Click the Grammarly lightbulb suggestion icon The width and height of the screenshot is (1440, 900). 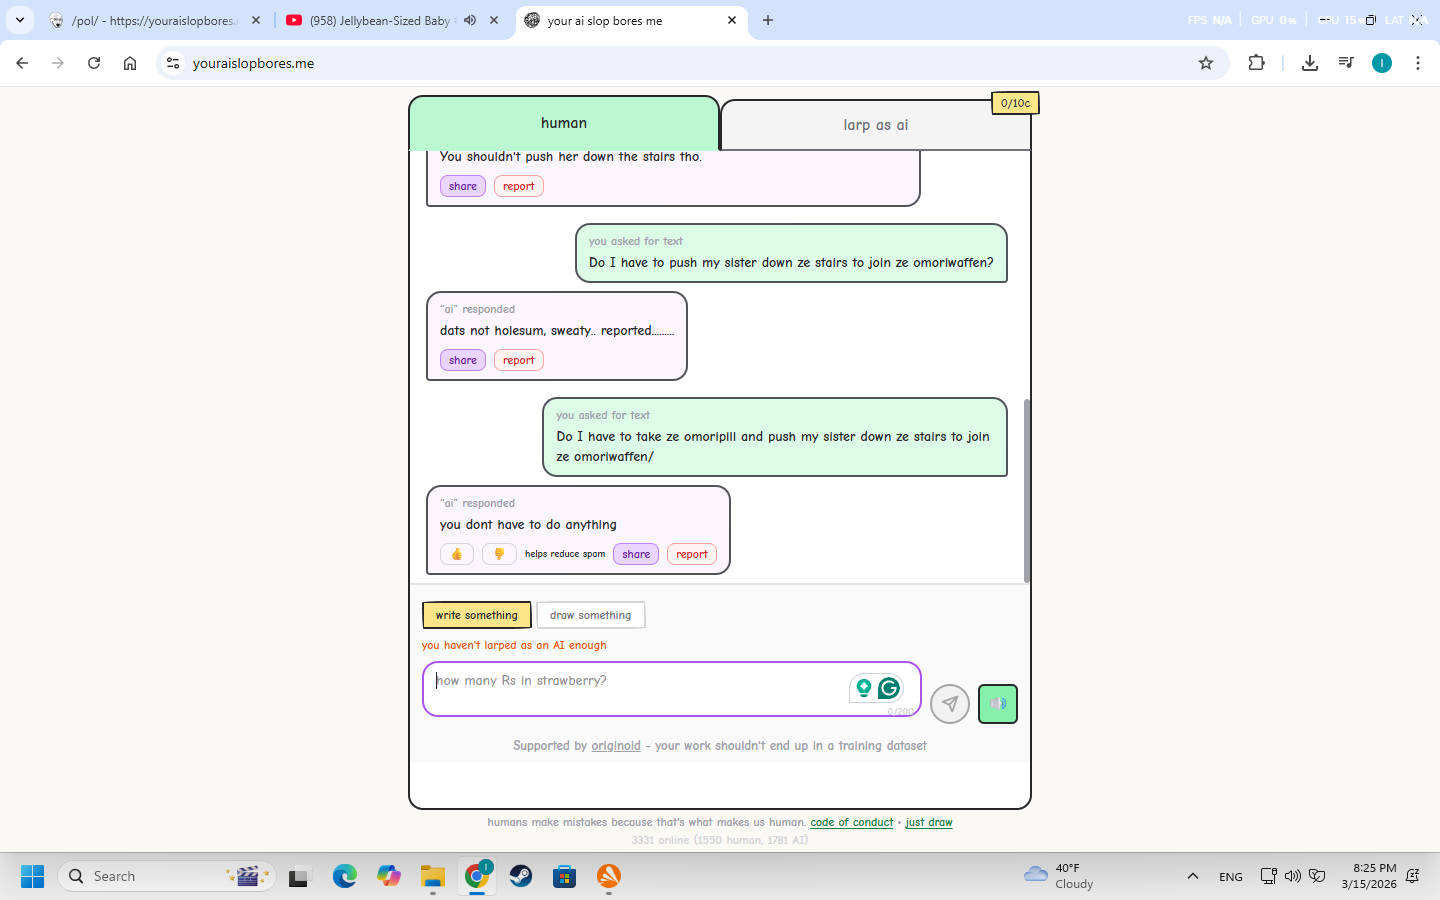[863, 688]
